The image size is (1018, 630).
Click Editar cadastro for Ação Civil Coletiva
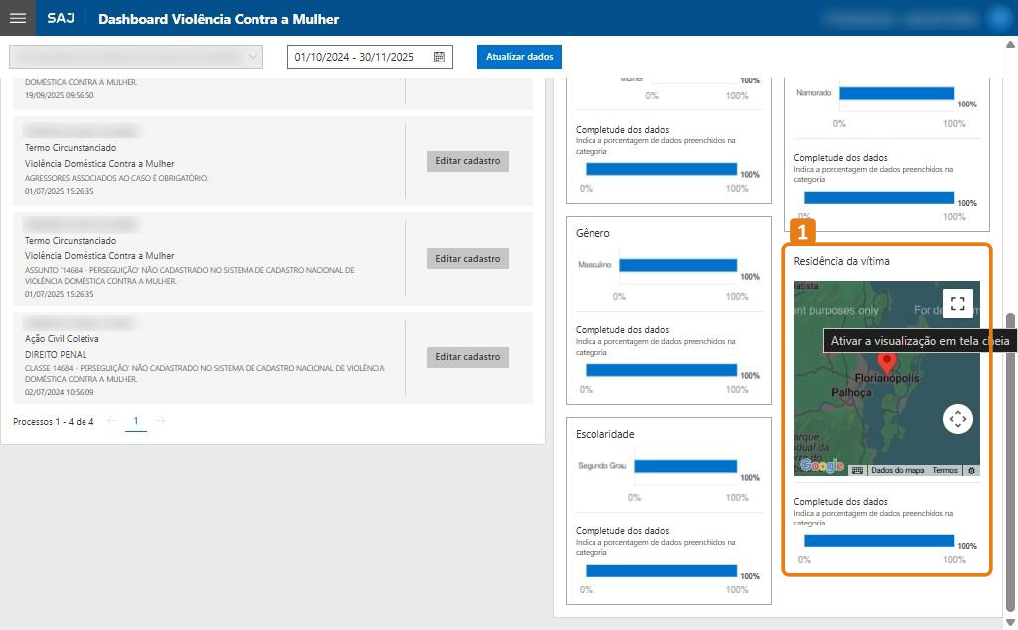(467, 357)
